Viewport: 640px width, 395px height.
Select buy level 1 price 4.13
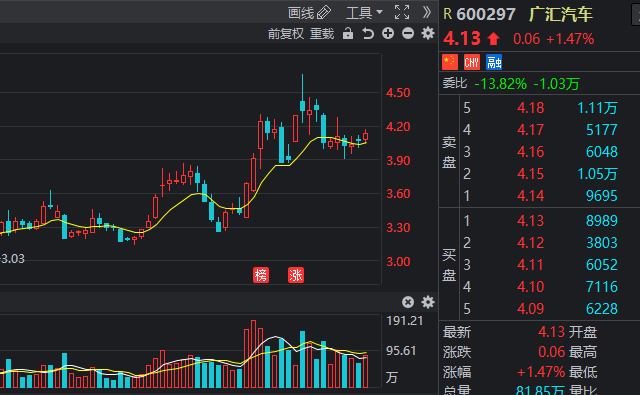(531, 221)
